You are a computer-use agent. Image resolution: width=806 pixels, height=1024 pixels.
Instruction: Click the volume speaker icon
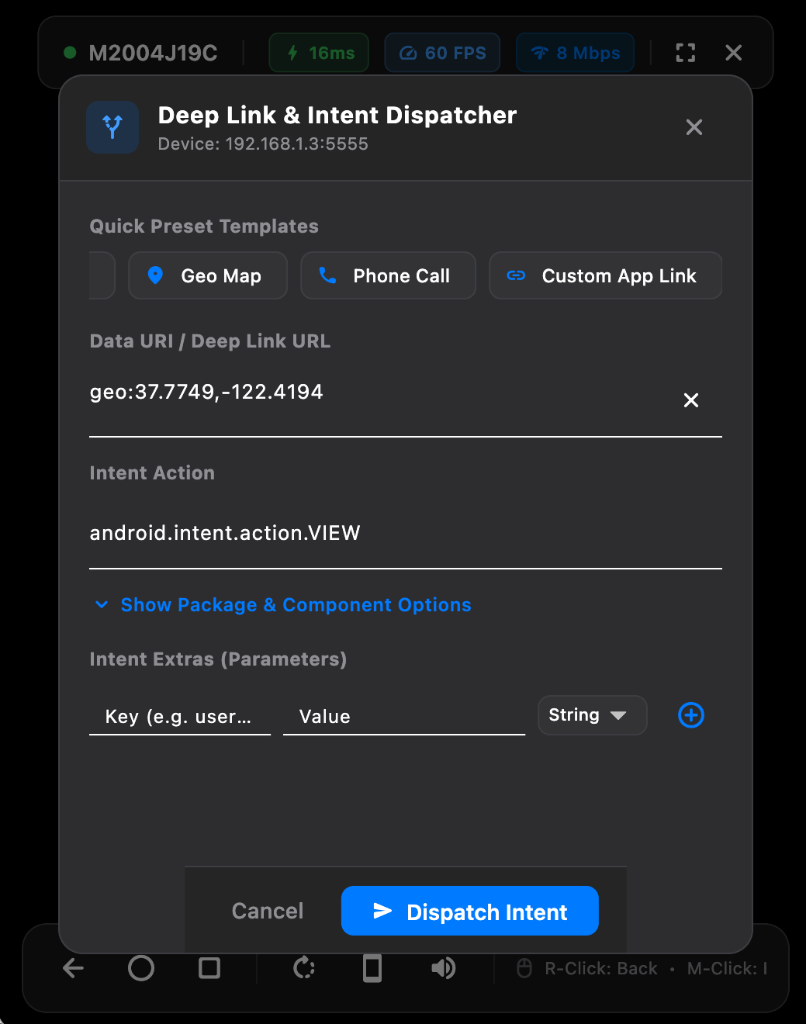point(443,968)
